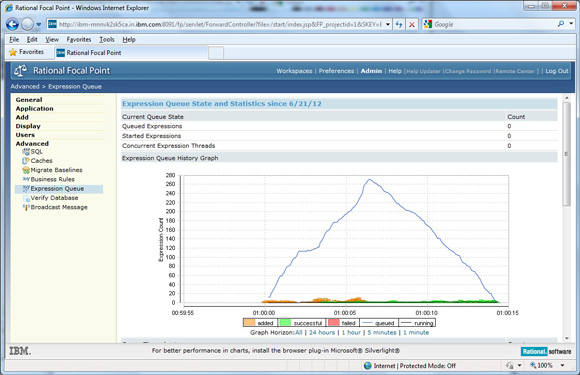This screenshot has width=580, height=375.
Task: Click the Caches icon in sidebar
Action: pos(26,161)
